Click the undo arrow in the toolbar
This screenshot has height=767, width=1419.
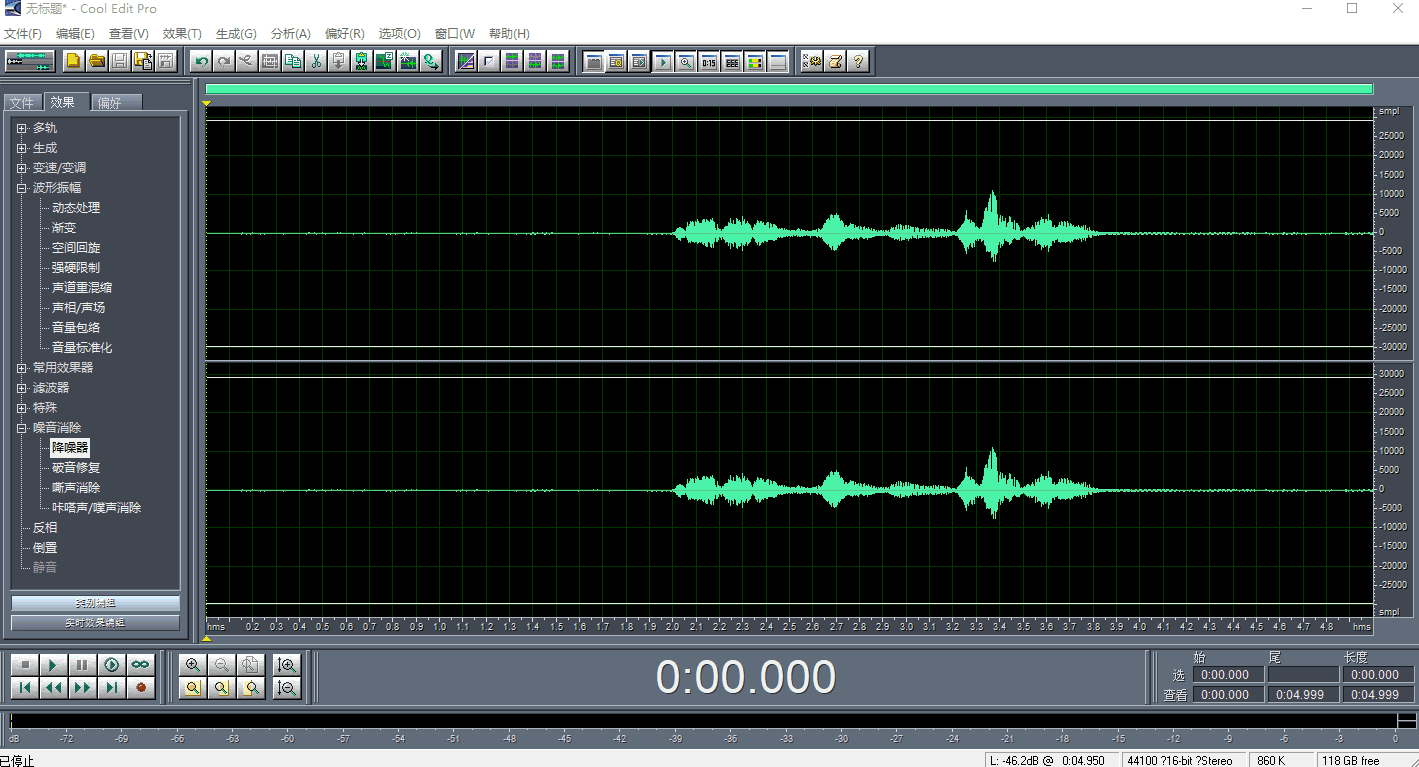[201, 61]
